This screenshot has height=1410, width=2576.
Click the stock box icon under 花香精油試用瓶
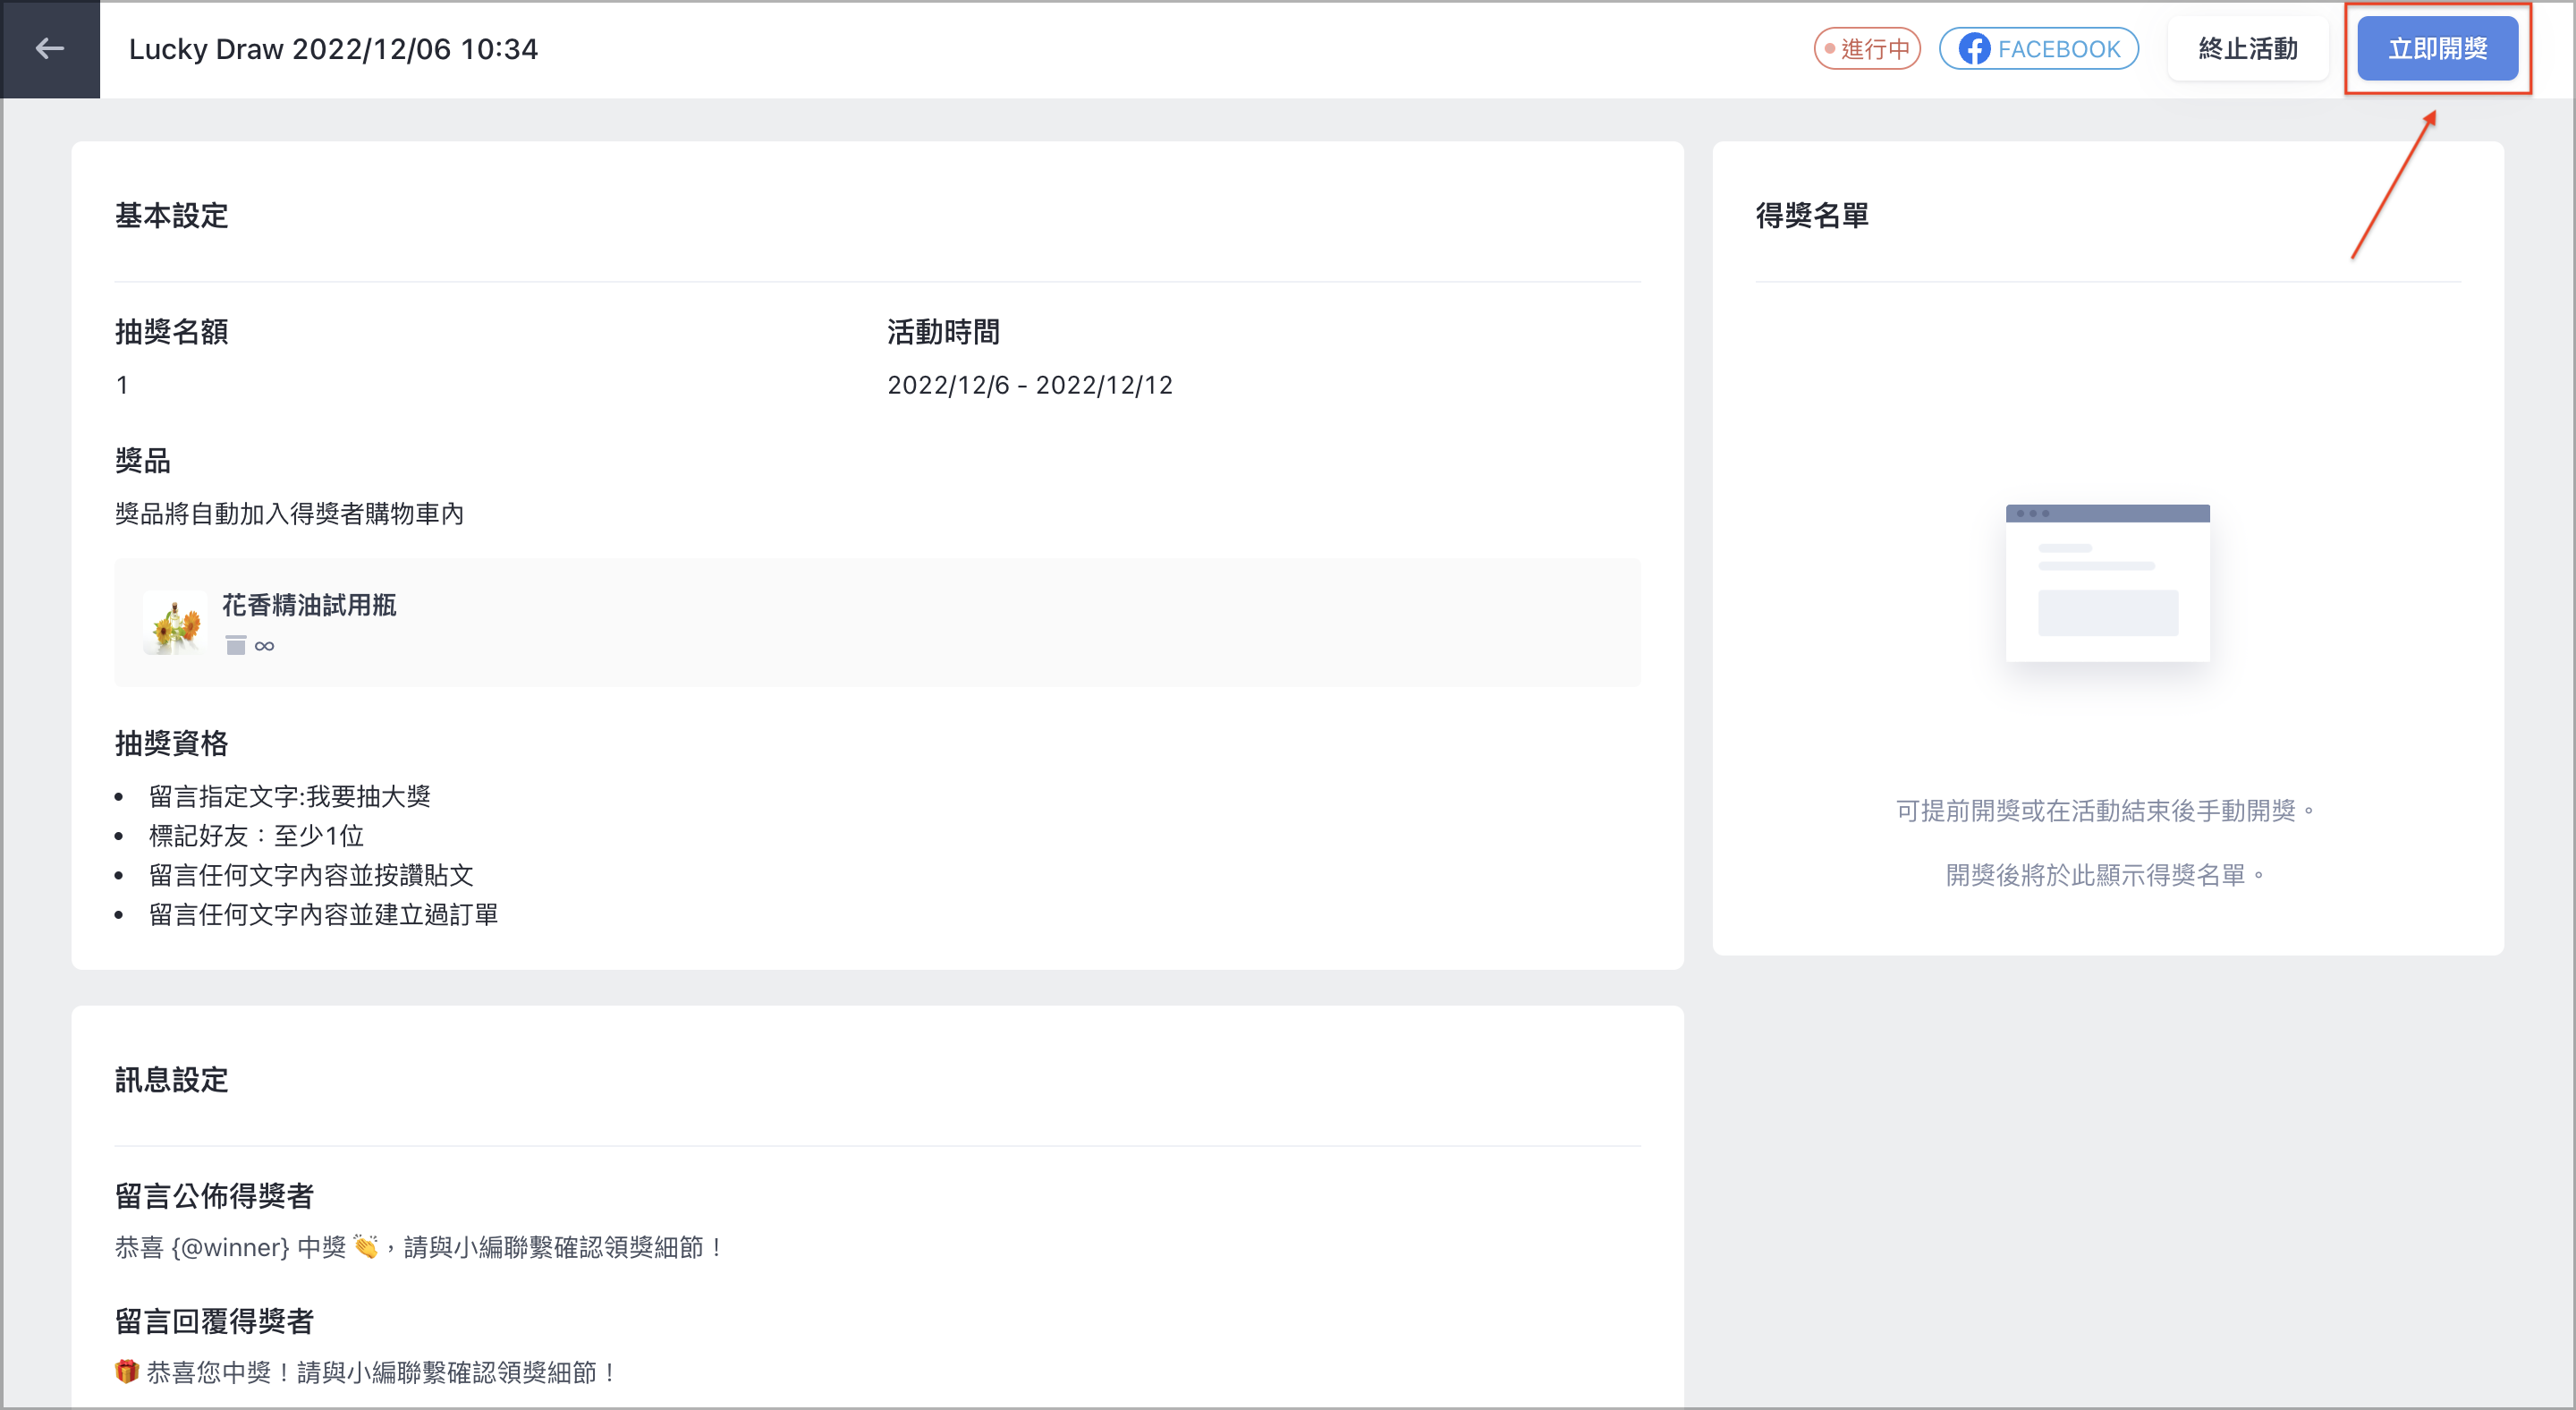[x=236, y=645]
